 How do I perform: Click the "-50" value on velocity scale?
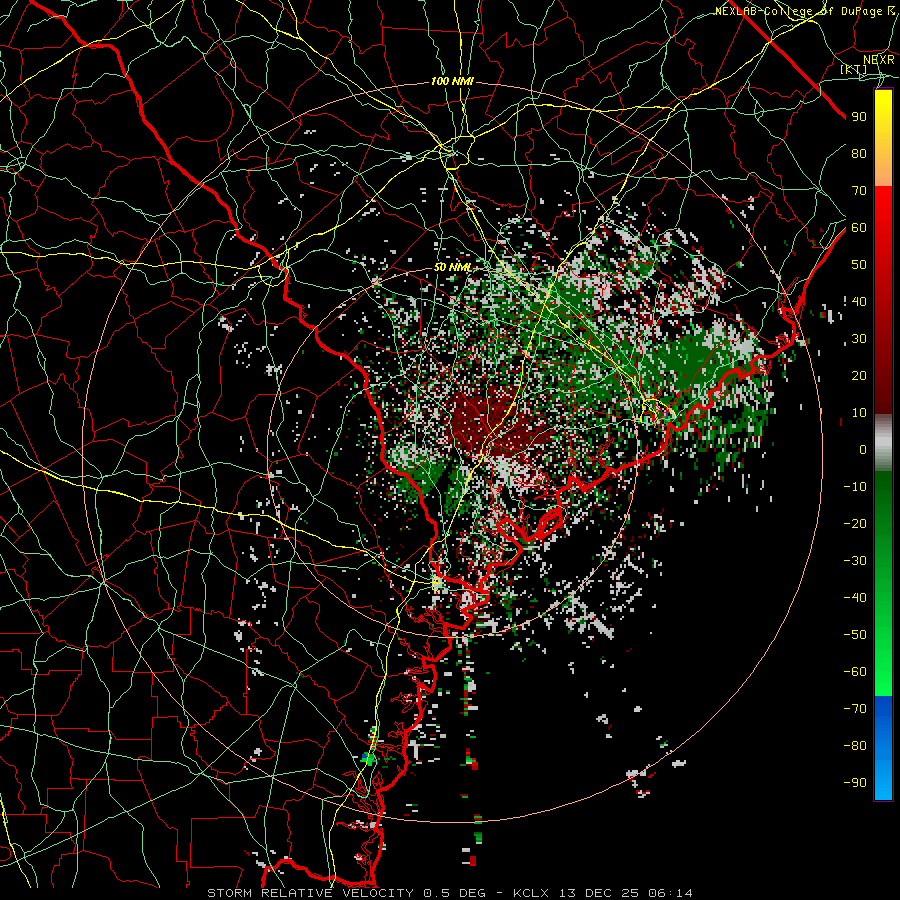click(x=855, y=635)
